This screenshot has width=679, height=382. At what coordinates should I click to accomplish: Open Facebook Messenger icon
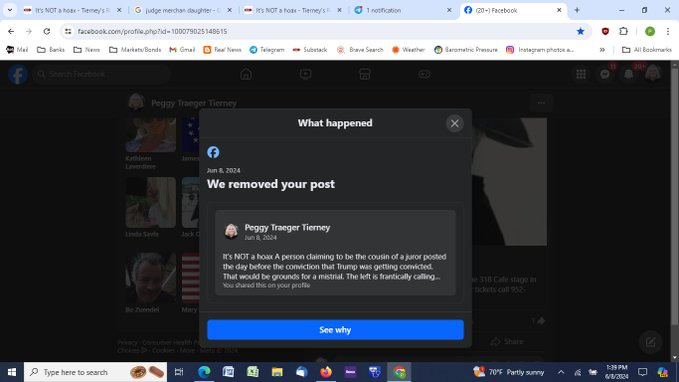pyautogui.click(x=605, y=74)
